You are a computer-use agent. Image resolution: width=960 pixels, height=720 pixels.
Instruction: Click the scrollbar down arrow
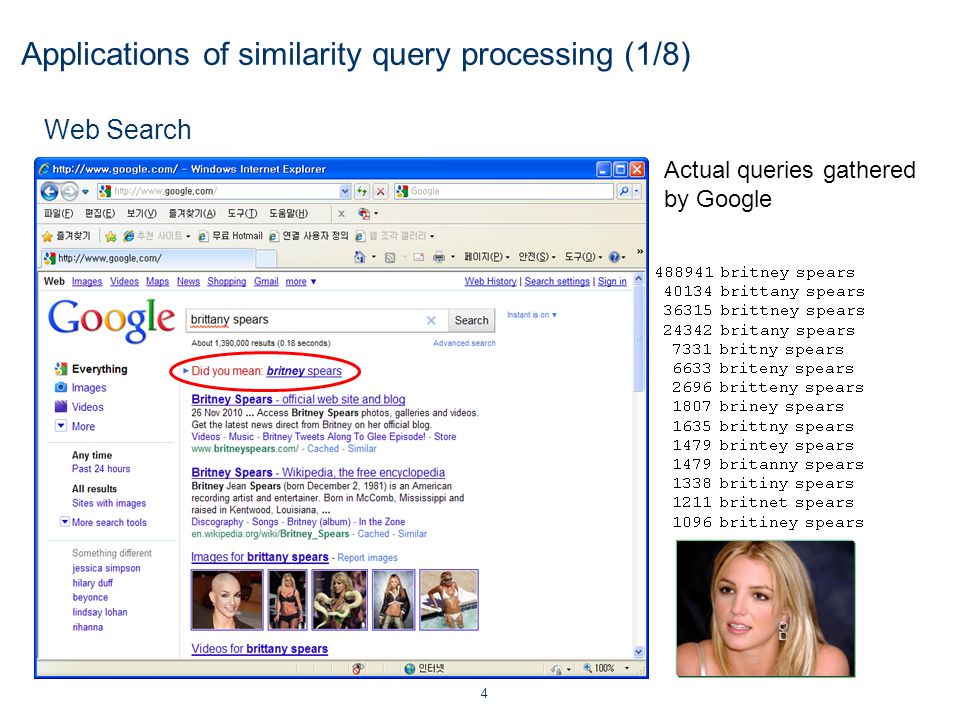[639, 652]
